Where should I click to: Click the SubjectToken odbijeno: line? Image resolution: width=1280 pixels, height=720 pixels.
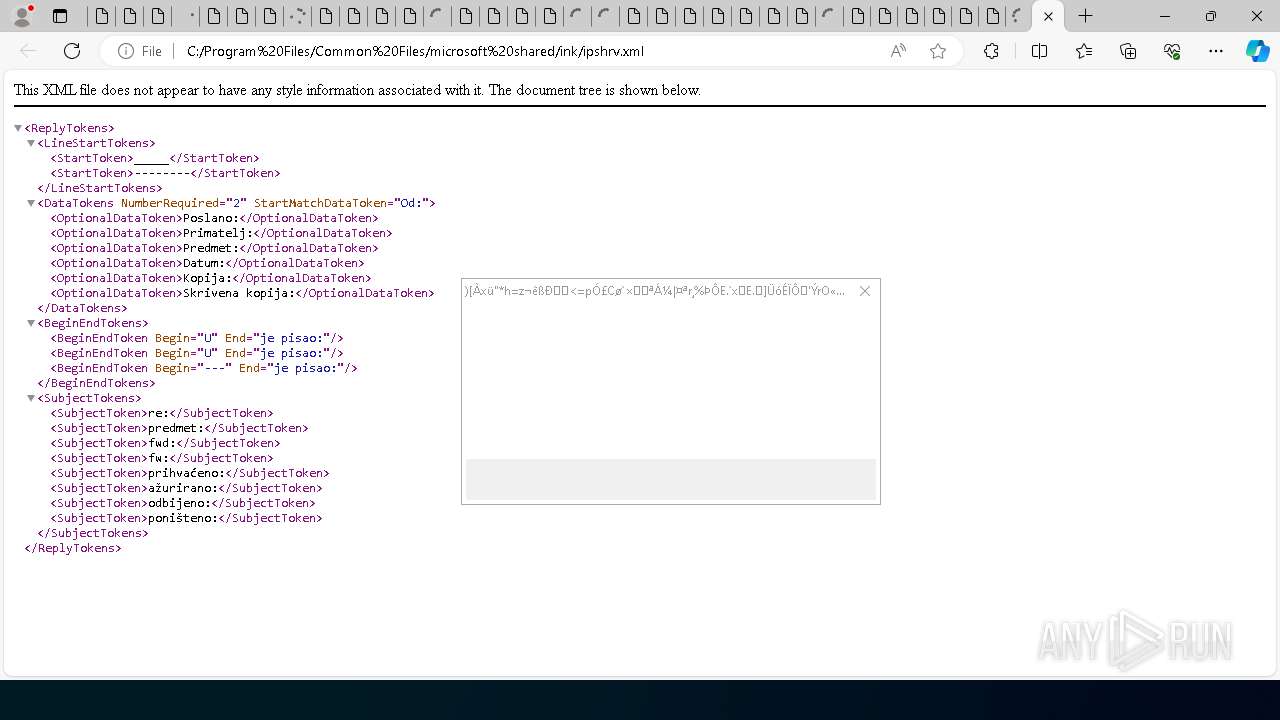pyautogui.click(x=183, y=503)
